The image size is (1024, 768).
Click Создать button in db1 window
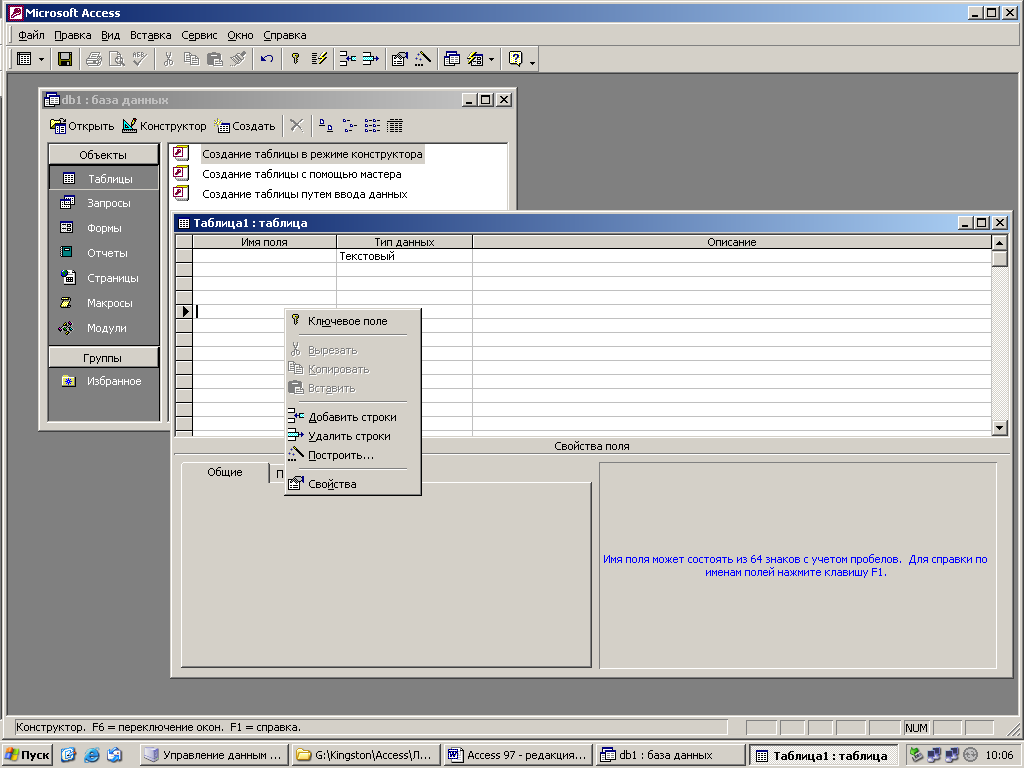pyautogui.click(x=246, y=126)
